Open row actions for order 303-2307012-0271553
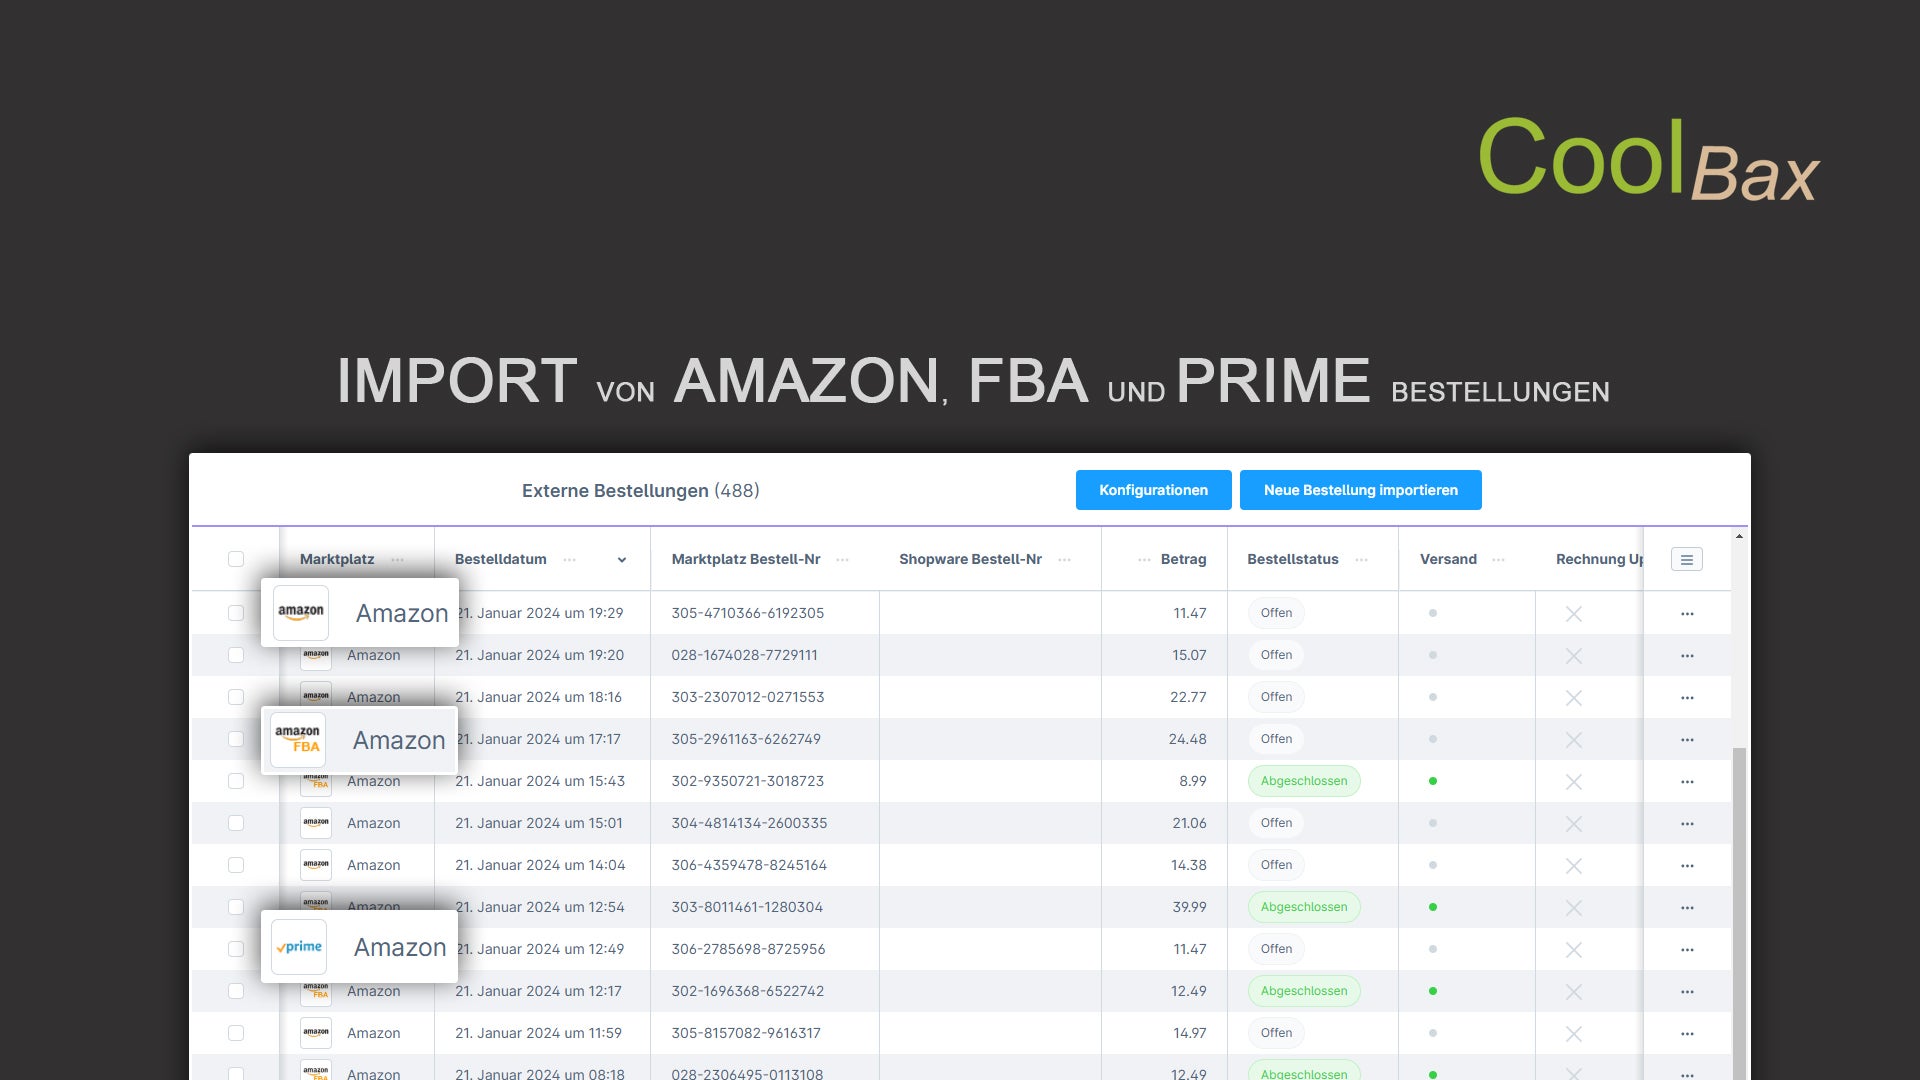 coord(1687,698)
